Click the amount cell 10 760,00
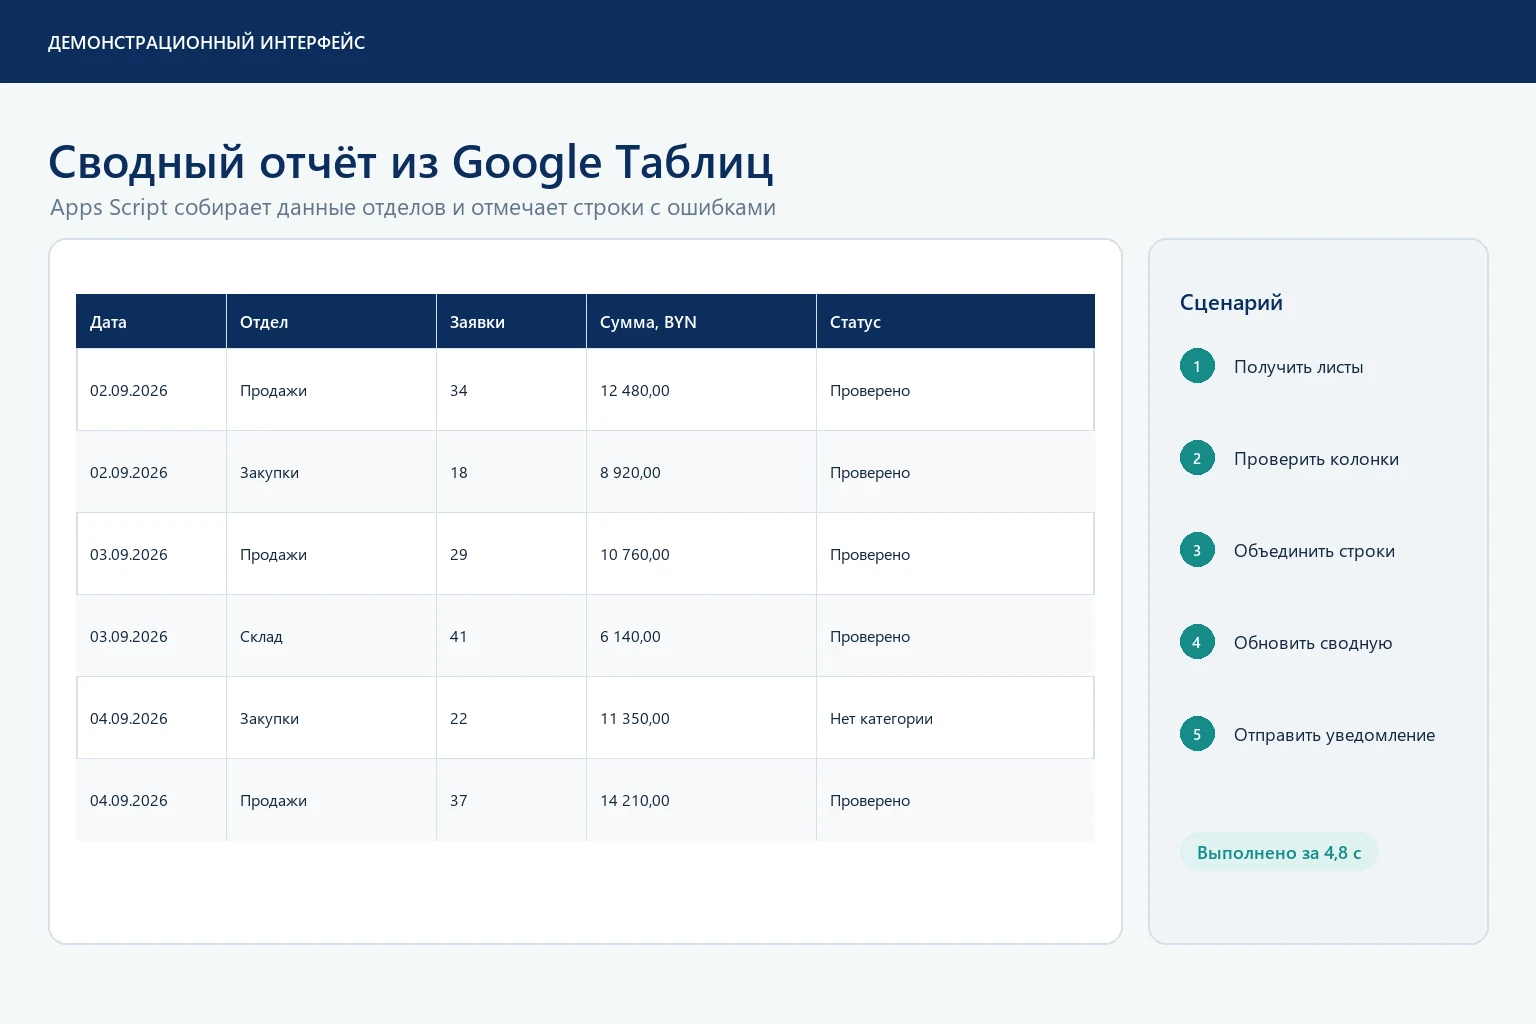This screenshot has height=1024, width=1536. tap(701, 554)
